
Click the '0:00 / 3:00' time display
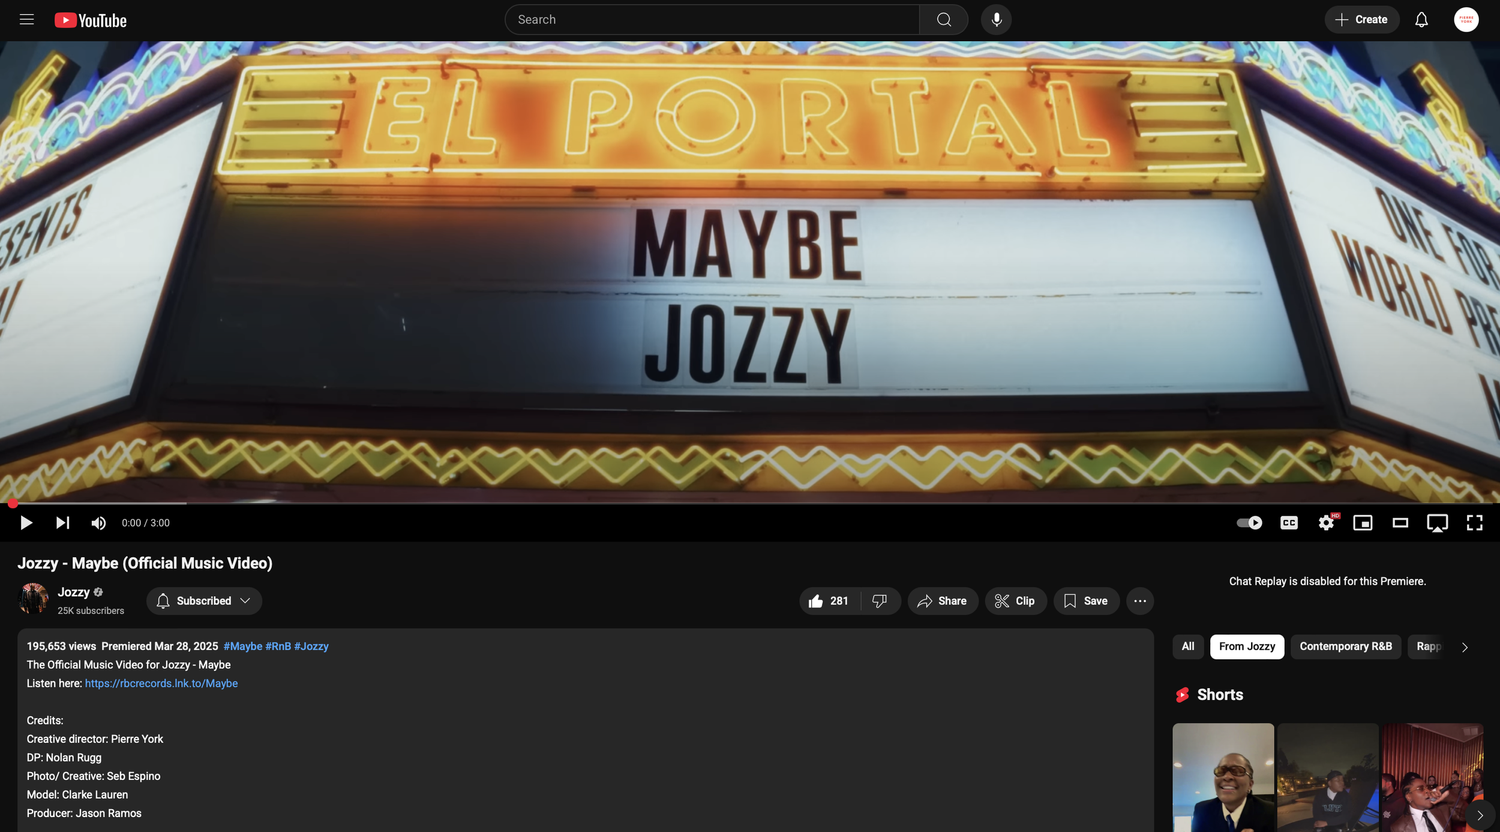146,523
